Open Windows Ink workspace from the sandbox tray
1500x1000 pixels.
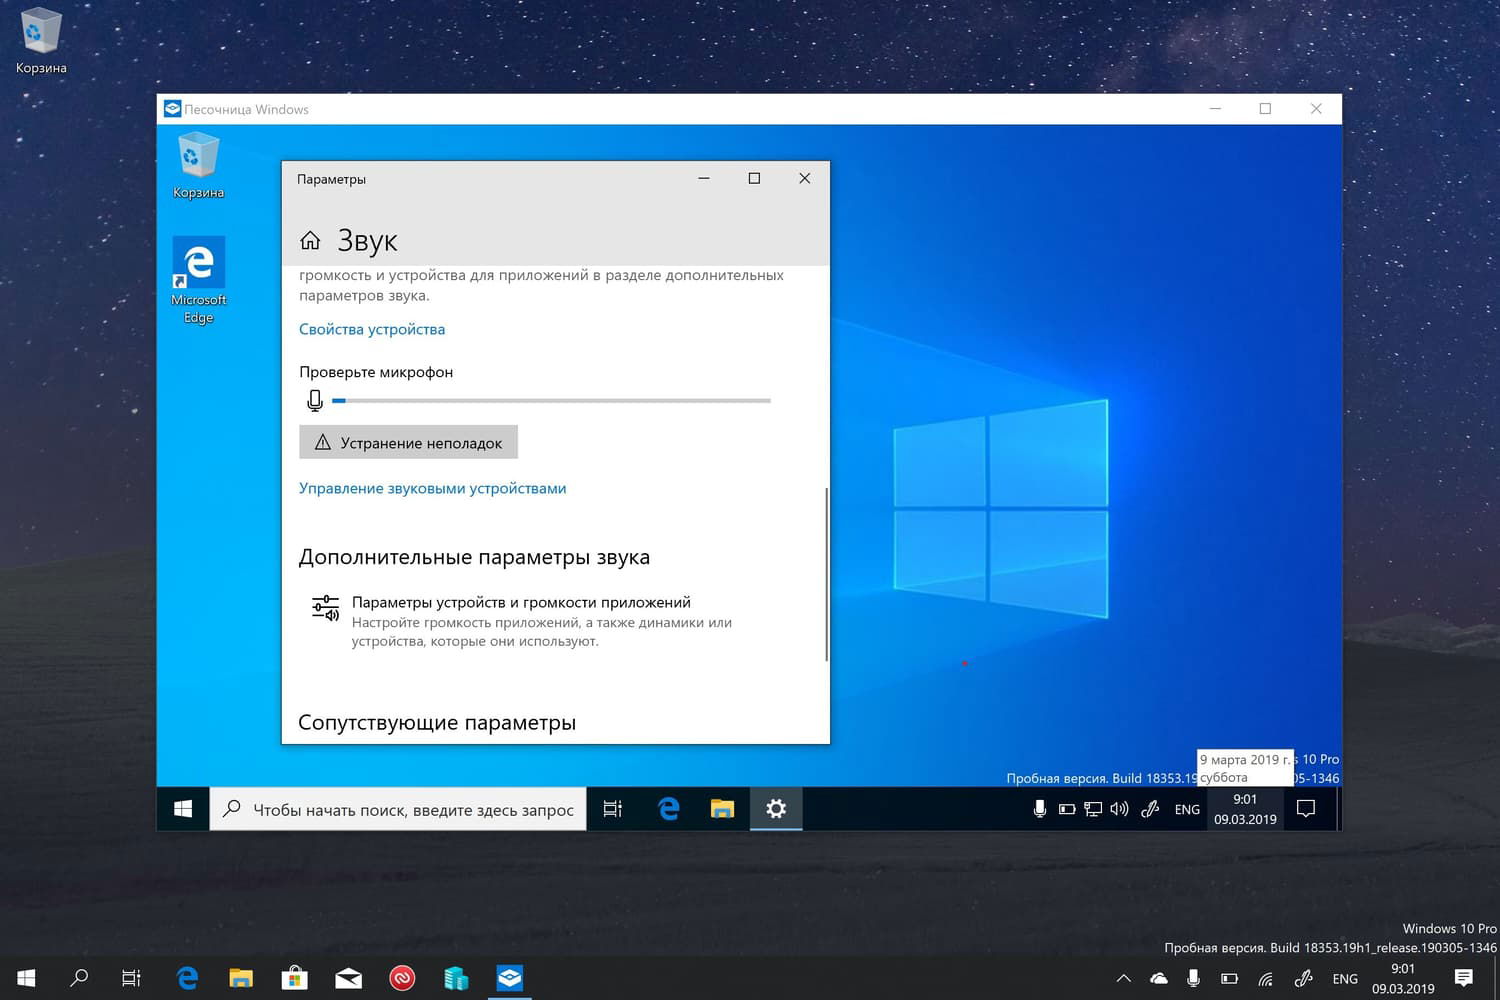click(x=1150, y=808)
